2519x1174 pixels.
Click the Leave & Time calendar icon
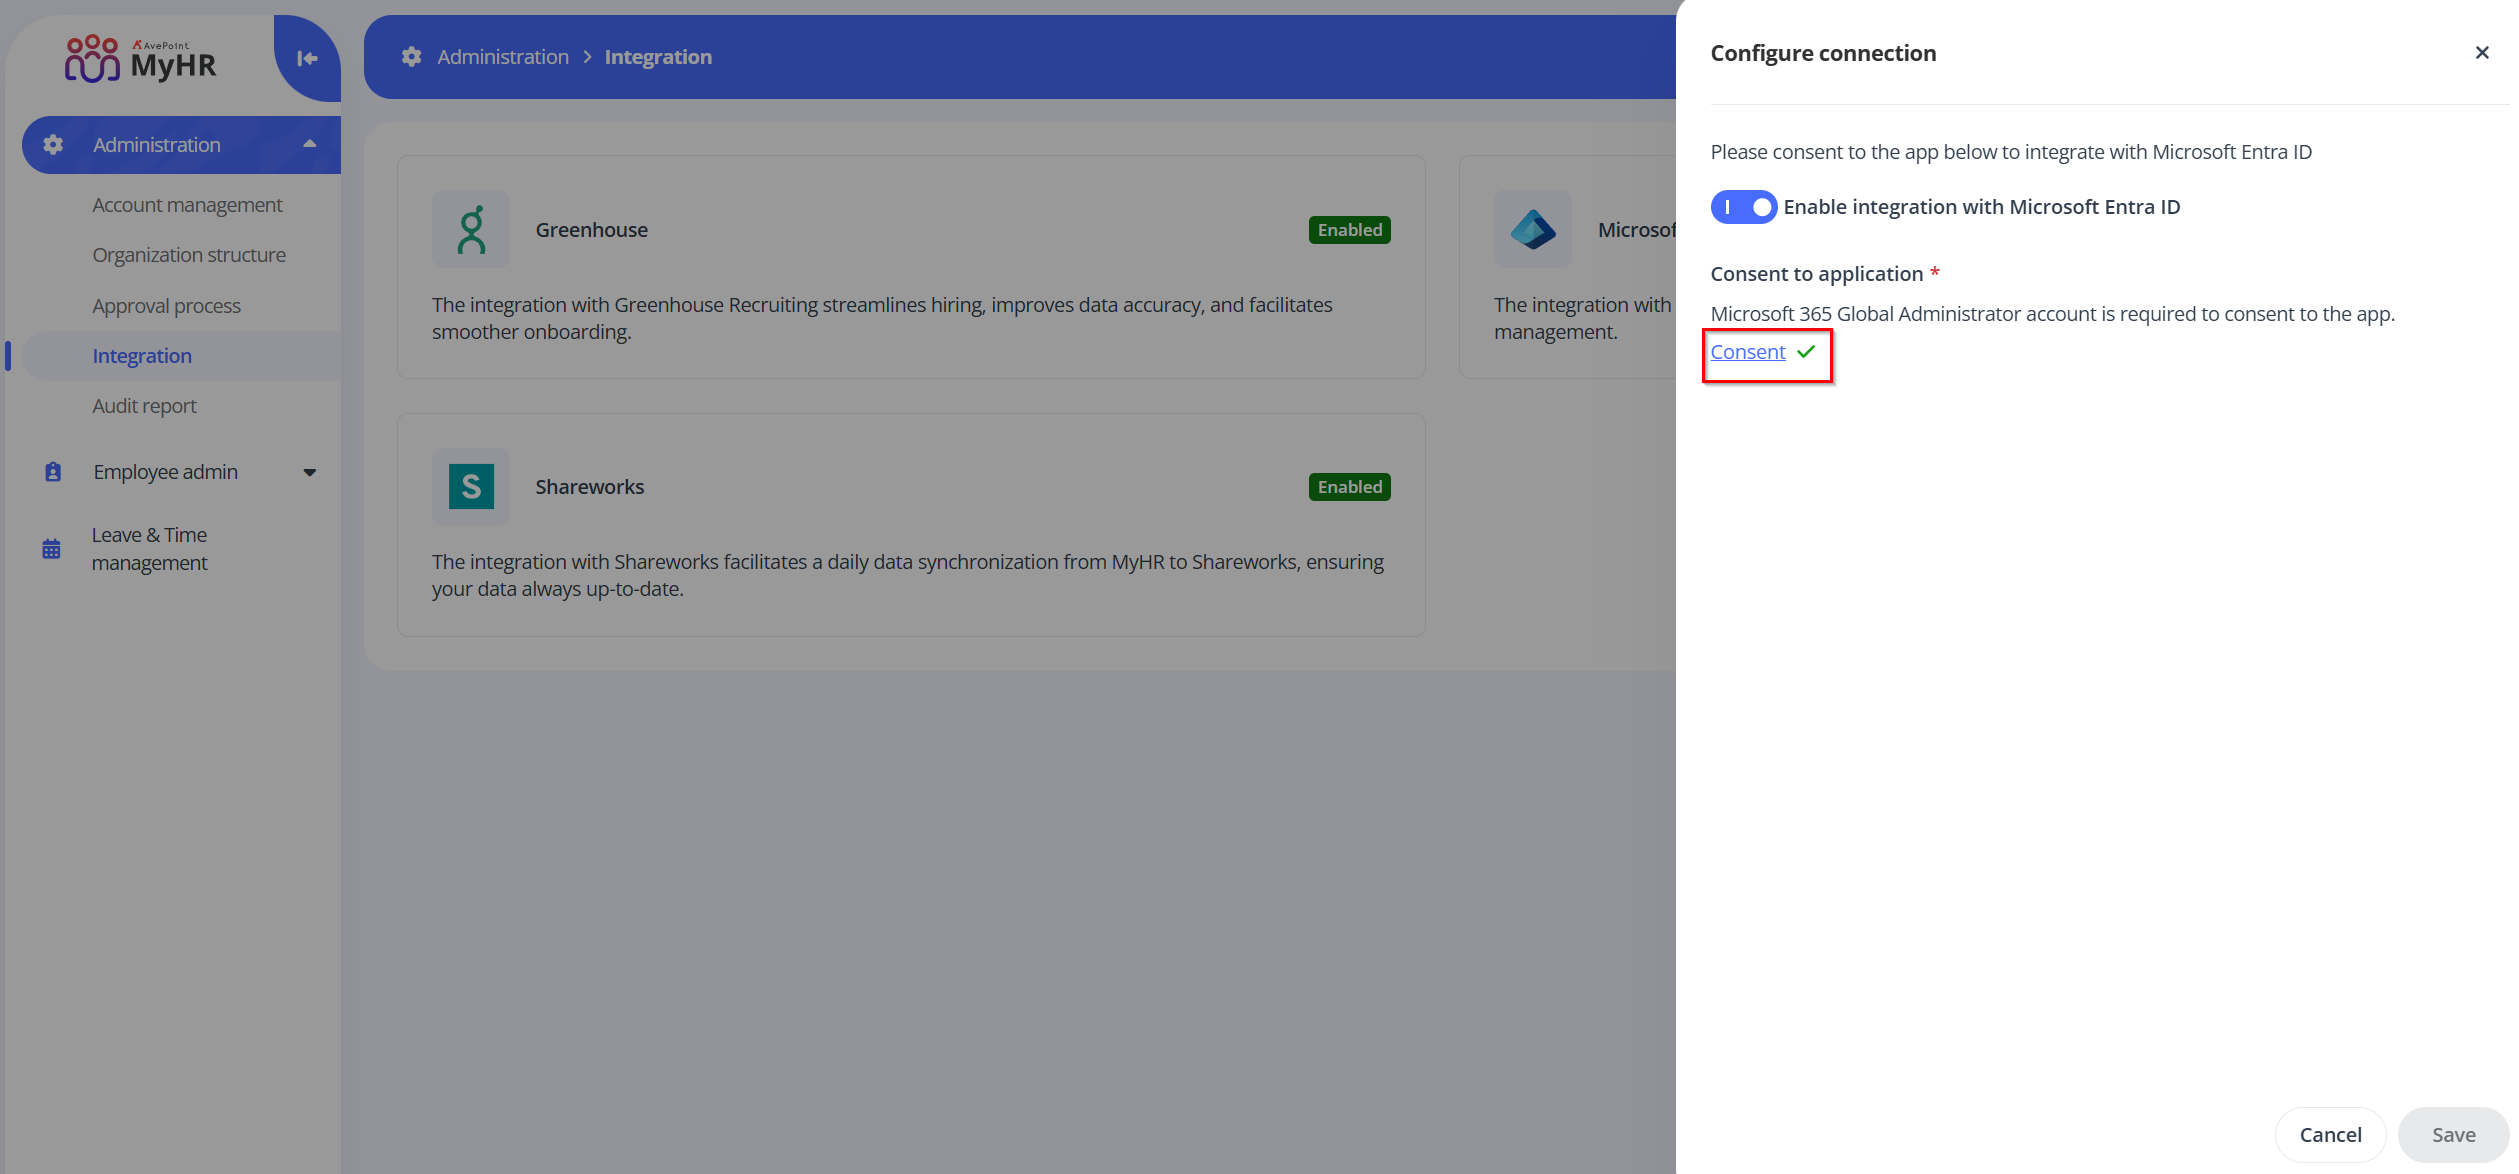tap(52, 549)
